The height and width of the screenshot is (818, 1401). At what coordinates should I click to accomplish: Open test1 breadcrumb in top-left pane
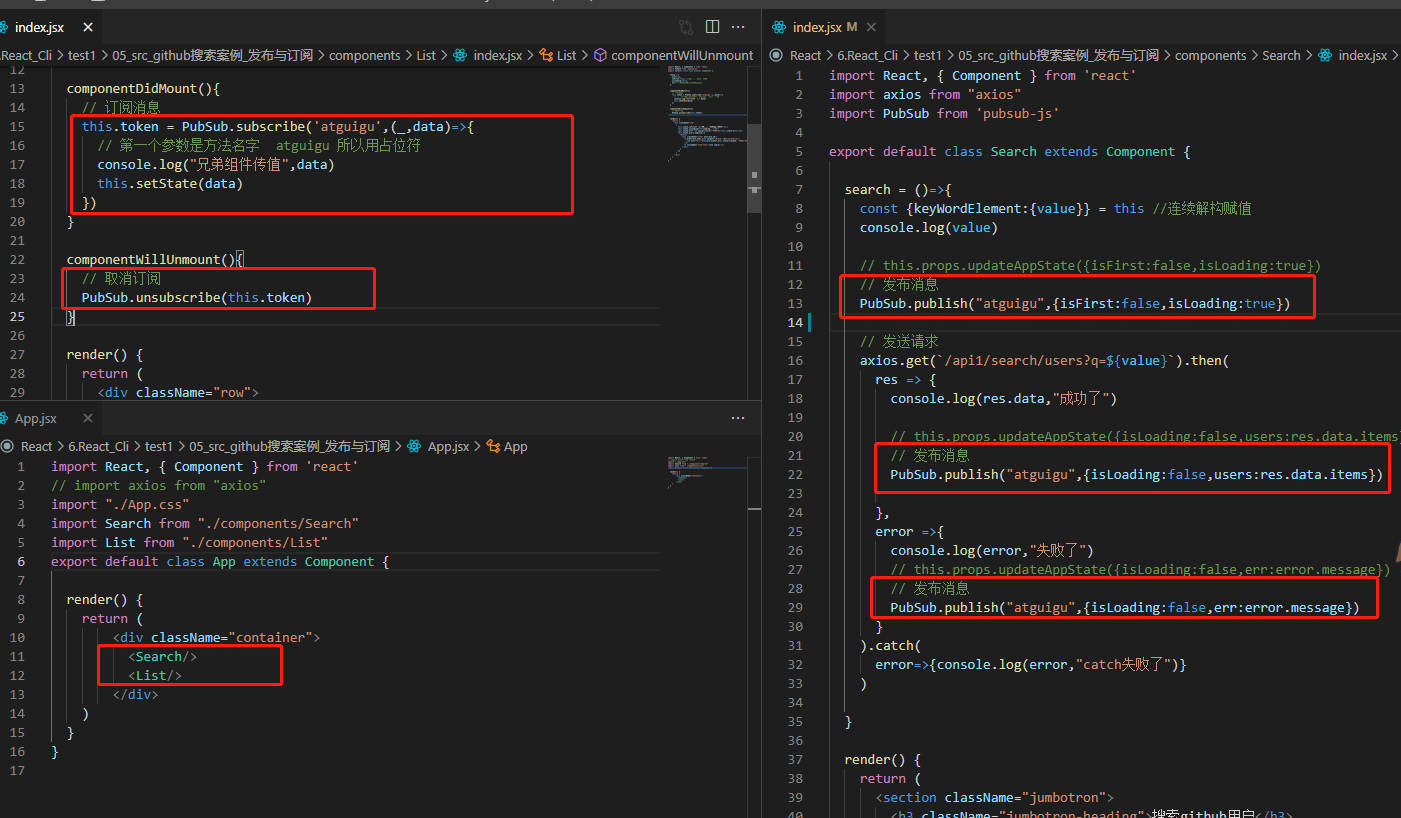tap(82, 55)
